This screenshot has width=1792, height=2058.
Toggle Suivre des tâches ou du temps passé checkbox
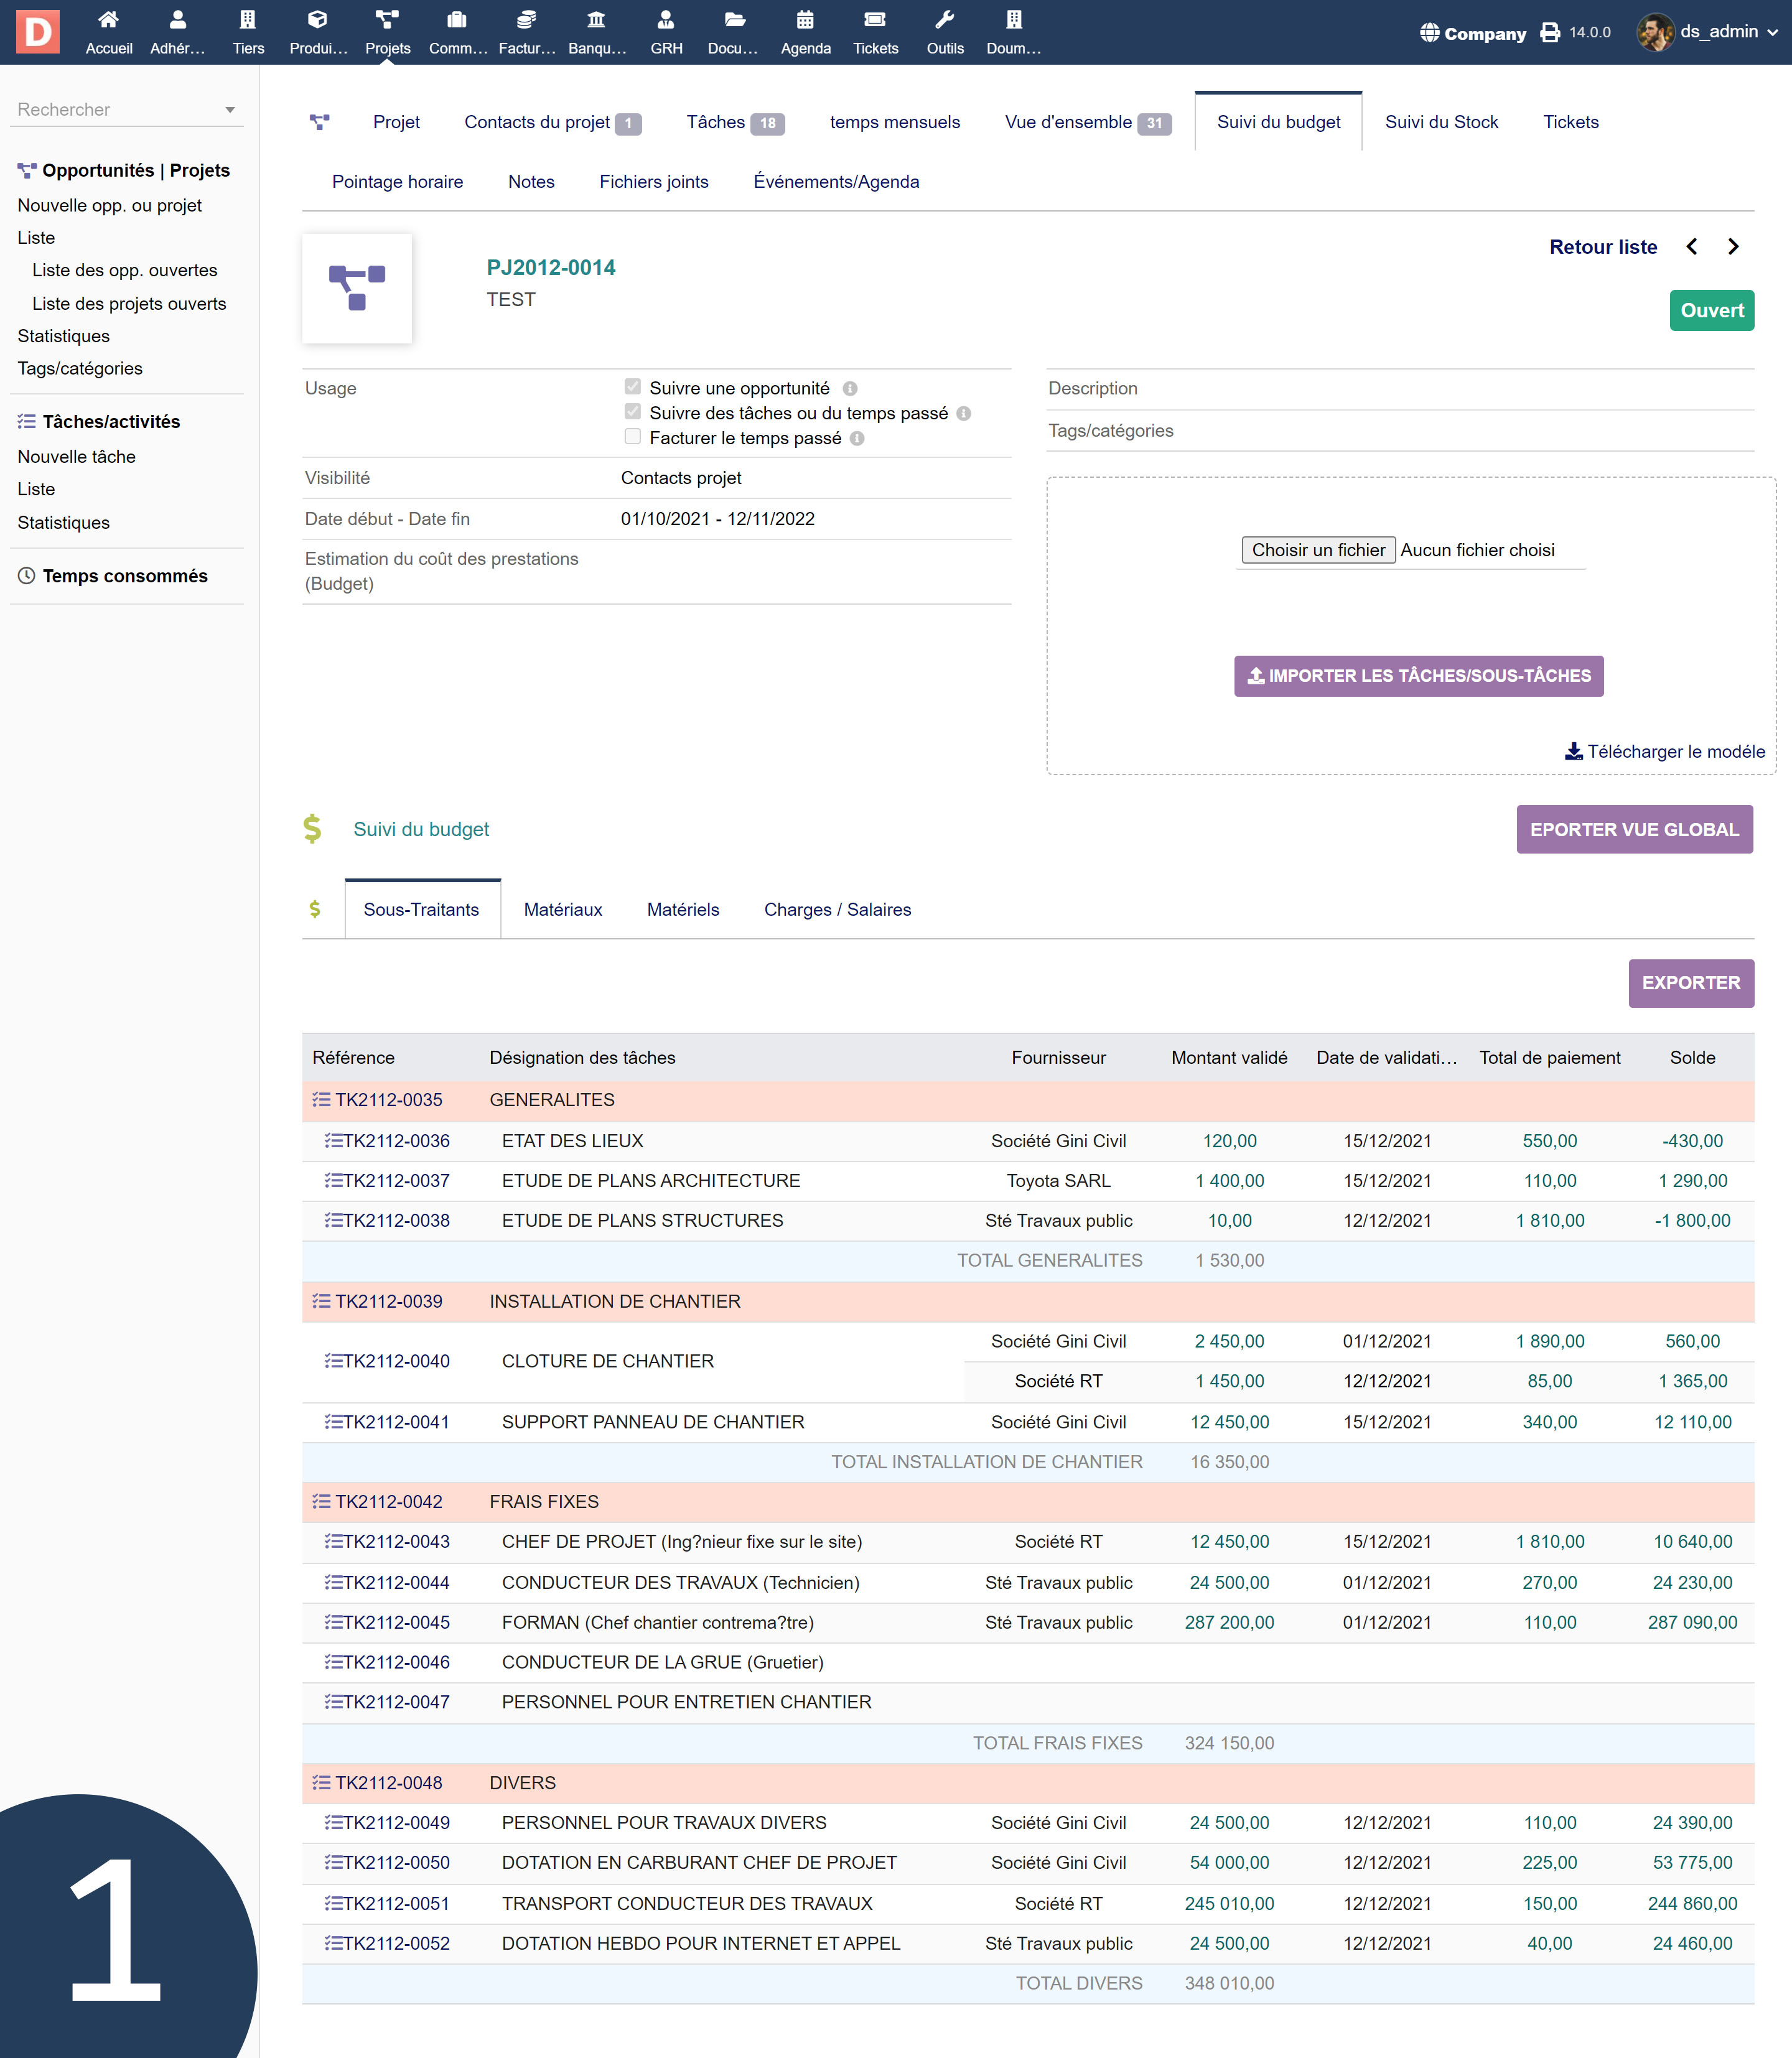[632, 412]
